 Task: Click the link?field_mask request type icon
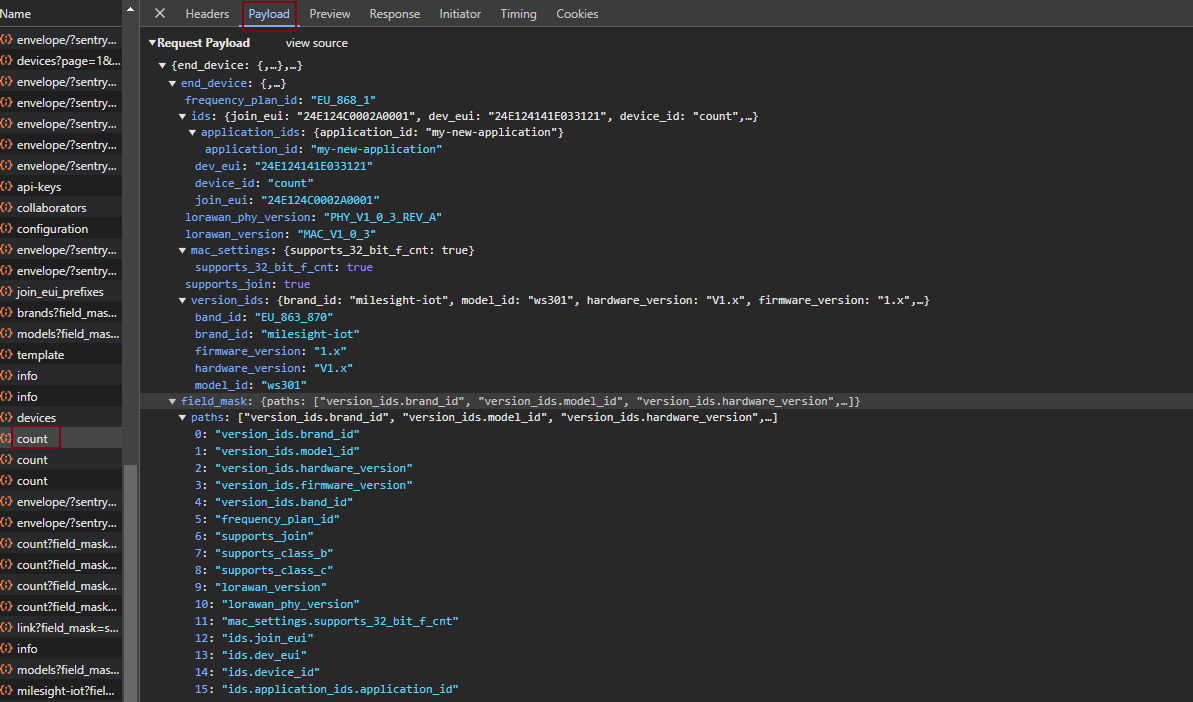6,627
